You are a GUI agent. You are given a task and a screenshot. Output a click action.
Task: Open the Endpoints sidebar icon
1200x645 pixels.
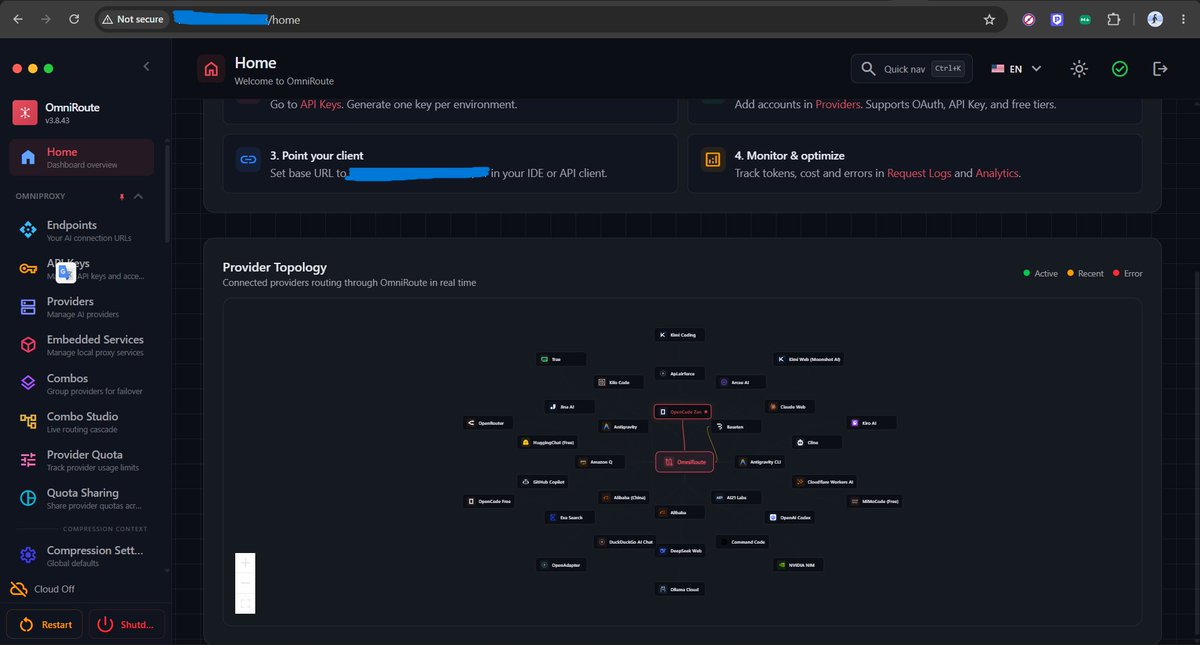[x=28, y=231]
